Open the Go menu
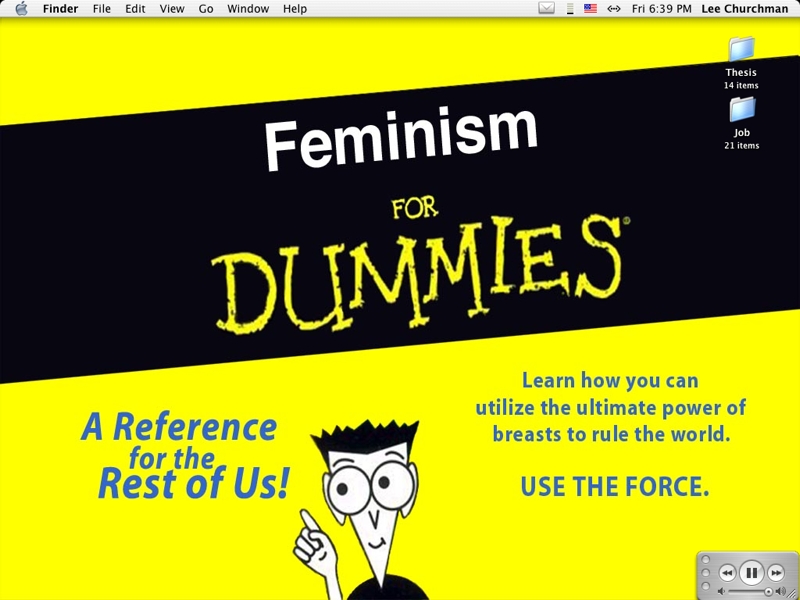 pyautogui.click(x=206, y=9)
